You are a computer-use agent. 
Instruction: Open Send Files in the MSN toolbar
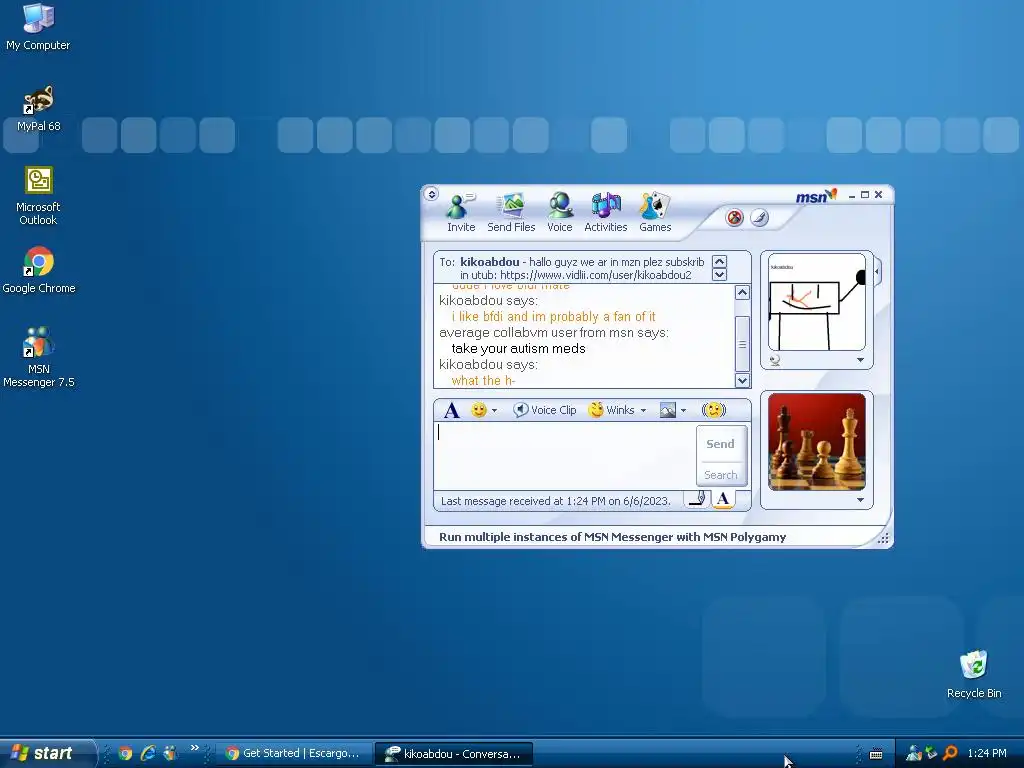click(x=511, y=213)
